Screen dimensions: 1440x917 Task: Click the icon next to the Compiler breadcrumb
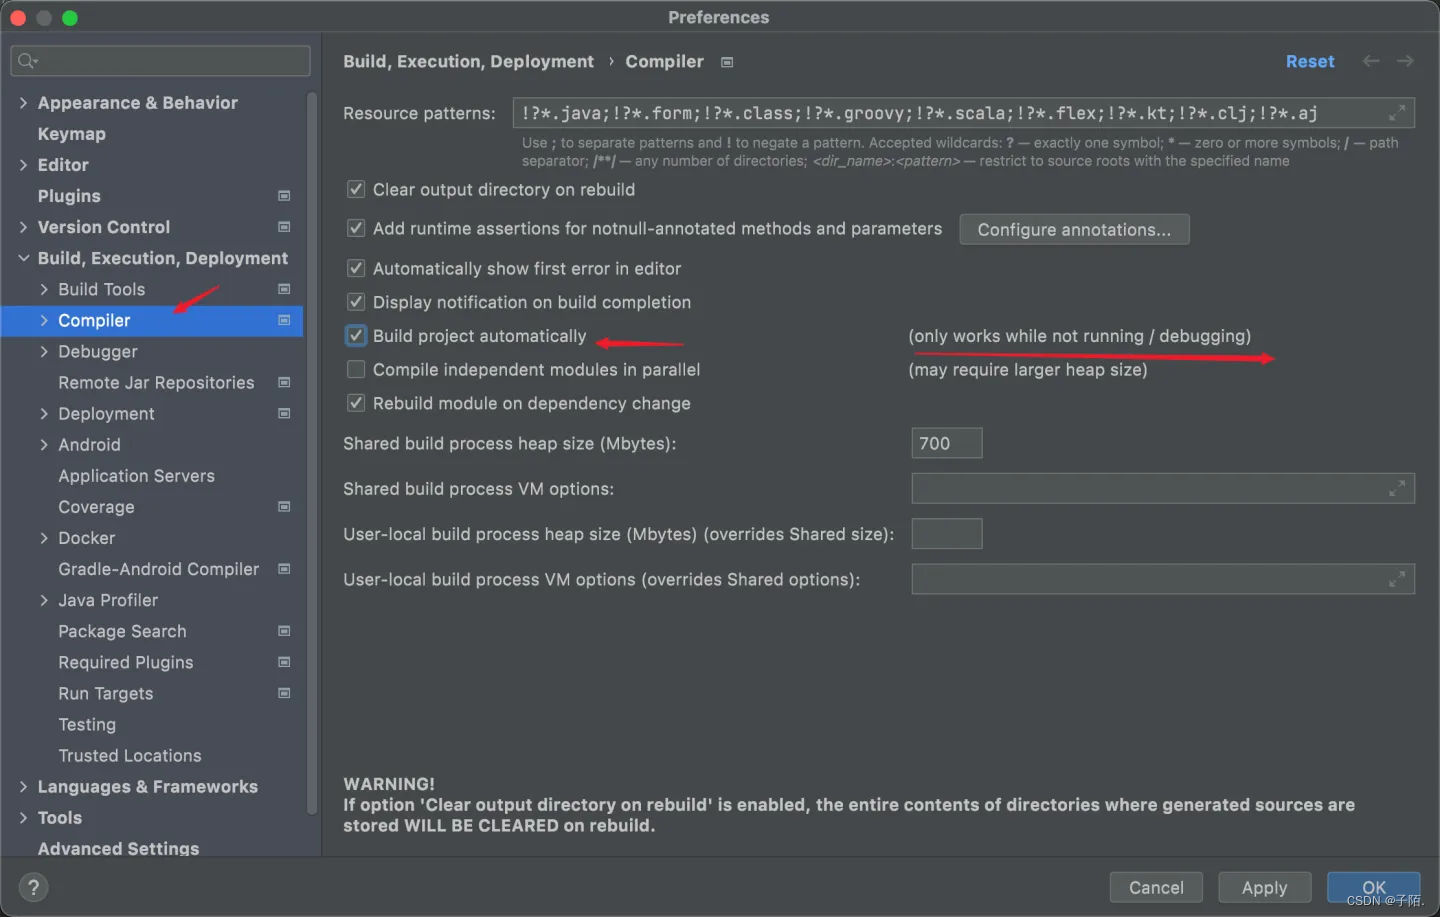(727, 62)
